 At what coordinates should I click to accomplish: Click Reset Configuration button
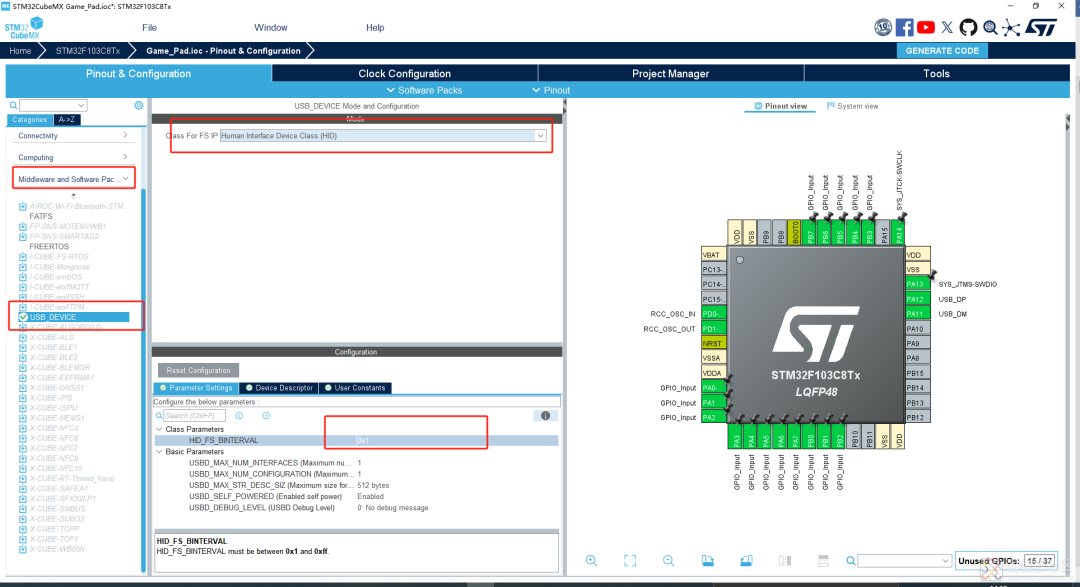[198, 371]
